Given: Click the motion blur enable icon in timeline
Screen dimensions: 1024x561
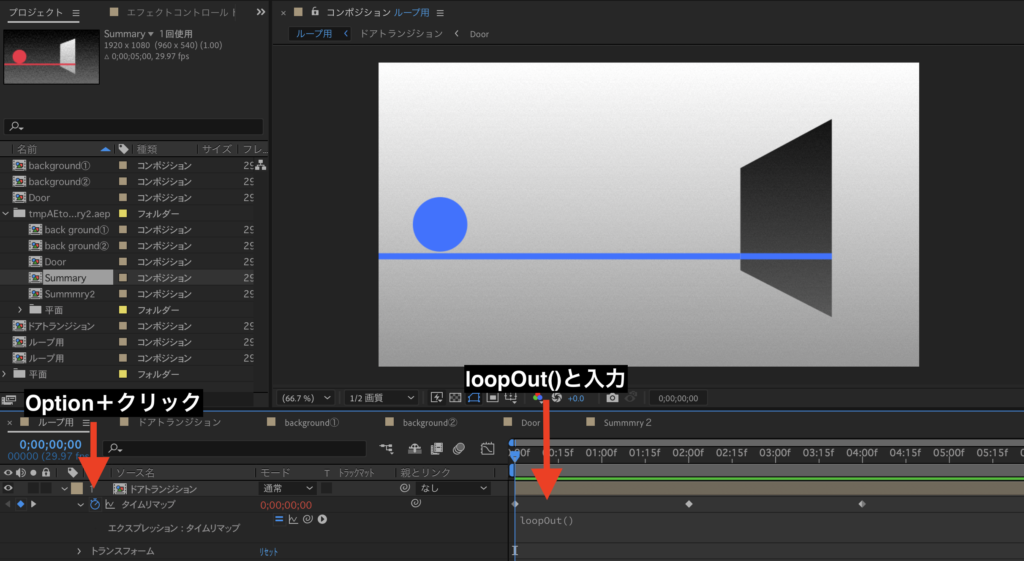Looking at the screenshot, I should pyautogui.click(x=459, y=449).
